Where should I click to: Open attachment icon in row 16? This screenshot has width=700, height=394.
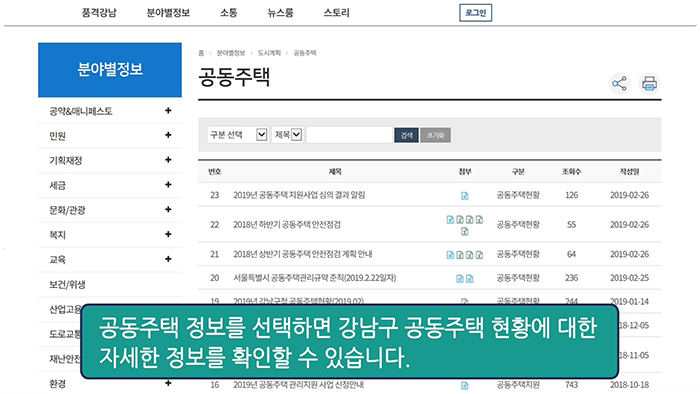pyautogui.click(x=465, y=386)
